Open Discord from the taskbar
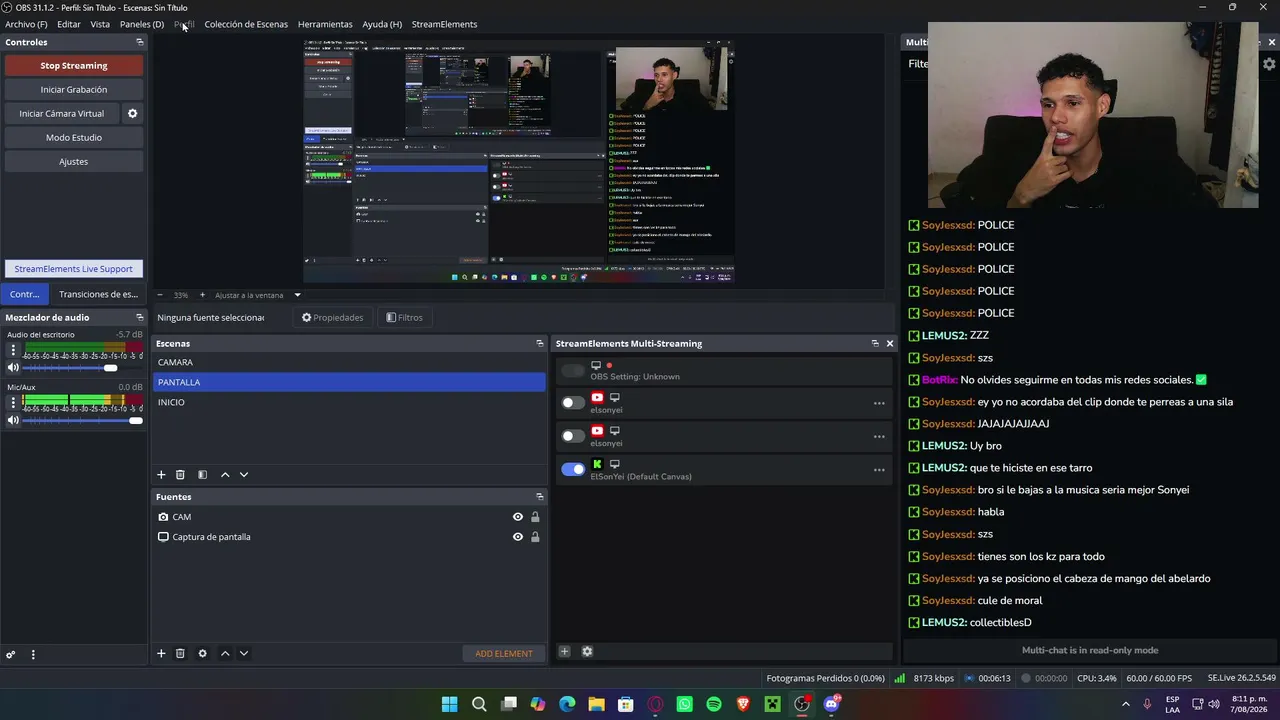This screenshot has height=720, width=1280. [x=831, y=704]
